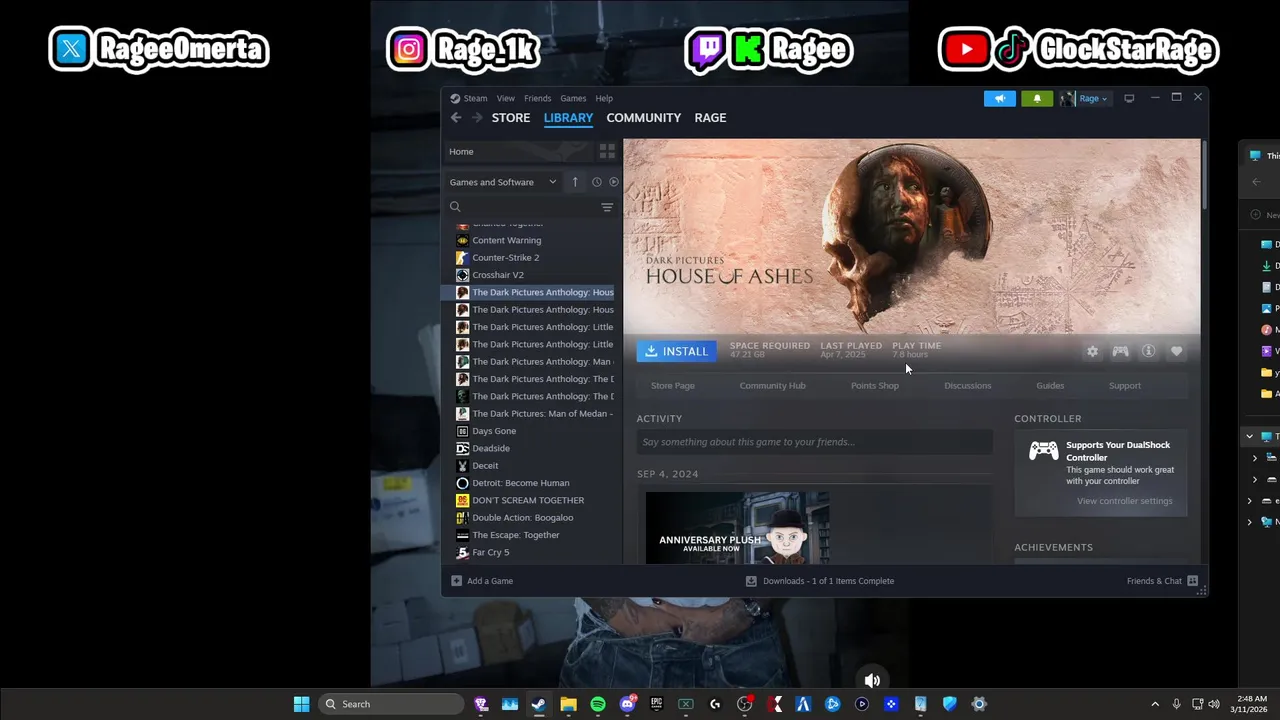Viewport: 1280px width, 720px height.
Task: Open Windows Security shield on taskbar
Action: [x=950, y=704]
